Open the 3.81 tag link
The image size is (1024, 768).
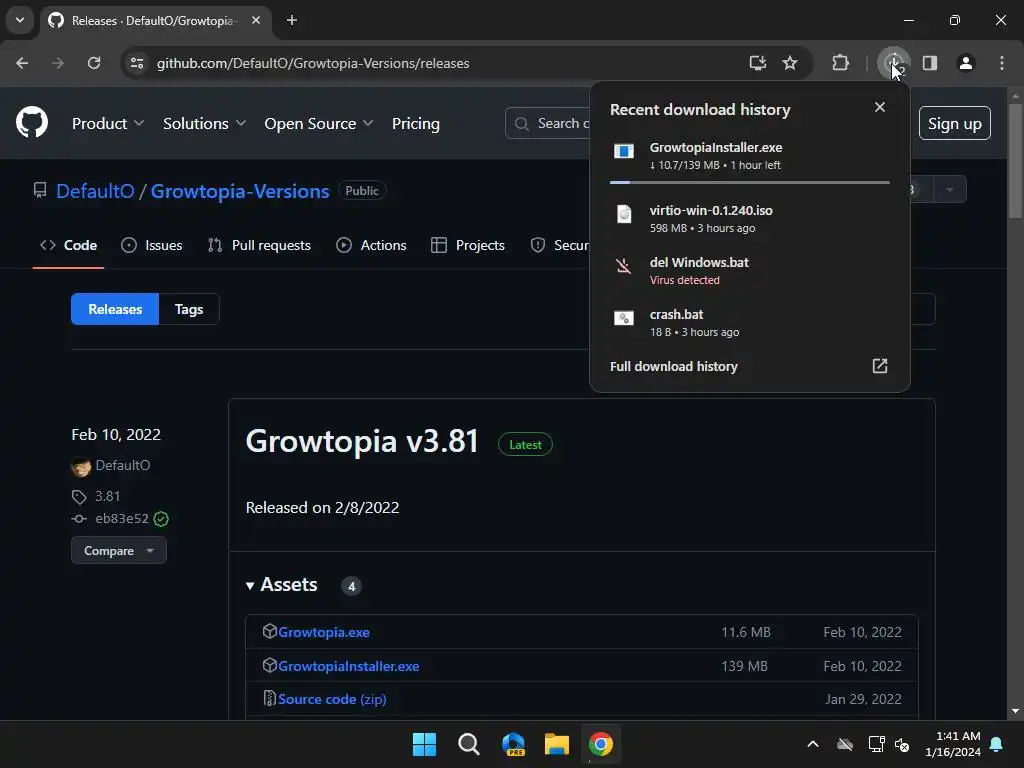click(x=108, y=496)
